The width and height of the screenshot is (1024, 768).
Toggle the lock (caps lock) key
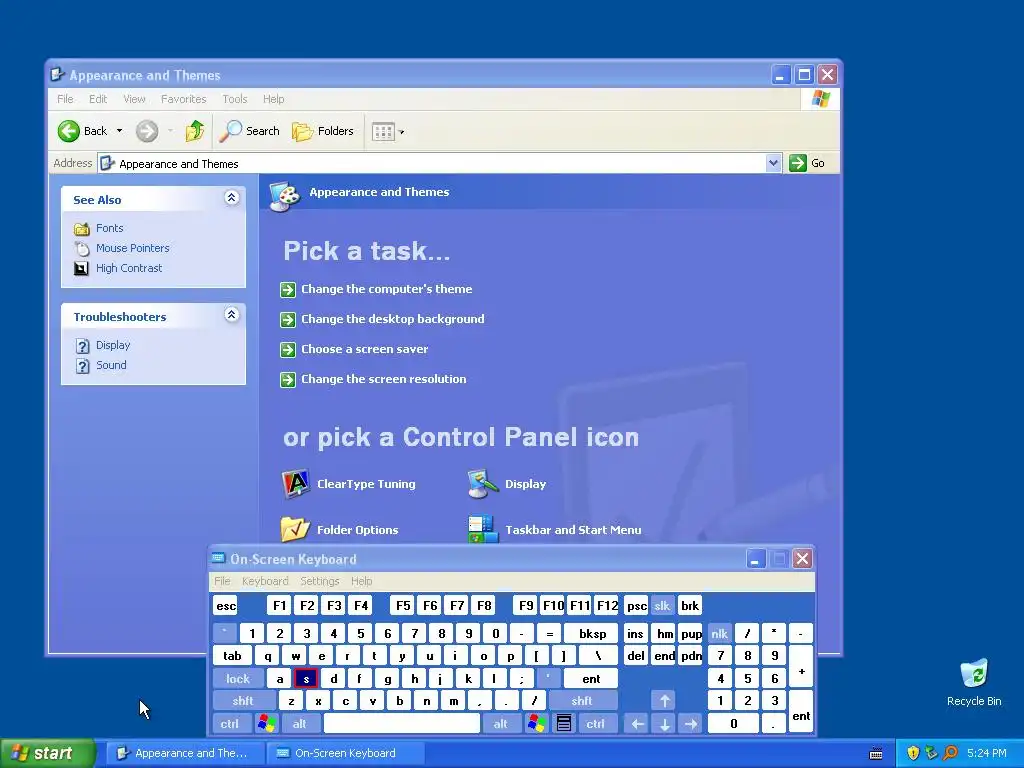pos(238,679)
